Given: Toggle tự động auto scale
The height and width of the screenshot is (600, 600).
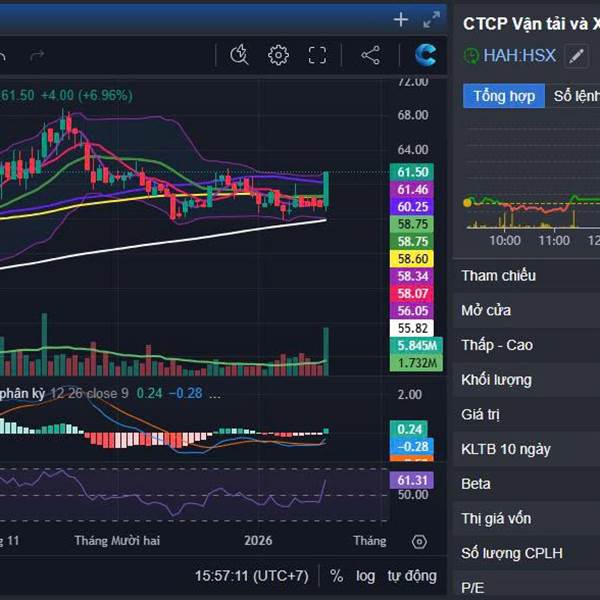Looking at the screenshot, I should pos(412,576).
